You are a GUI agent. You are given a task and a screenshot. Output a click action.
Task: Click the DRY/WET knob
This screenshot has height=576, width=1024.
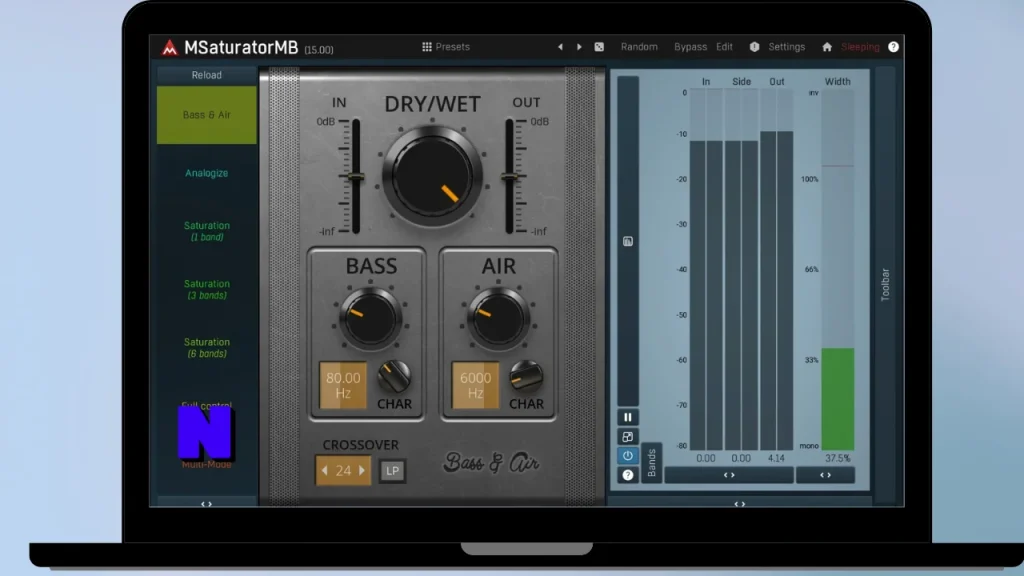click(432, 176)
